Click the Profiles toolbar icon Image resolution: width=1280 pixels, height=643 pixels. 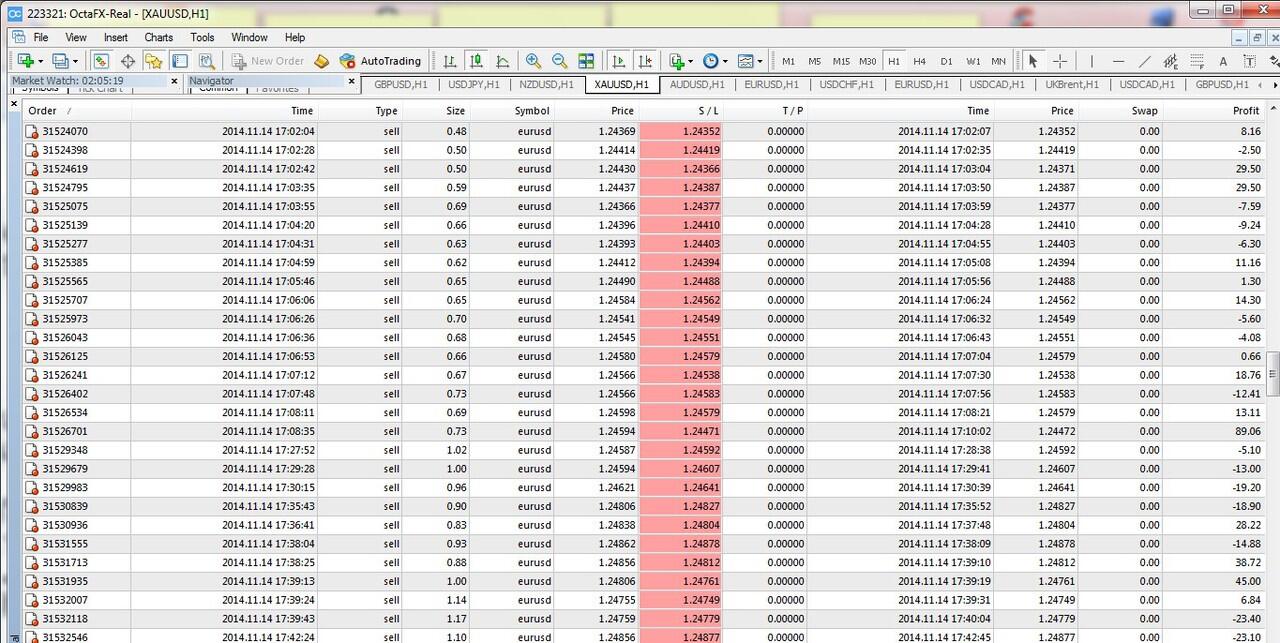(60, 61)
